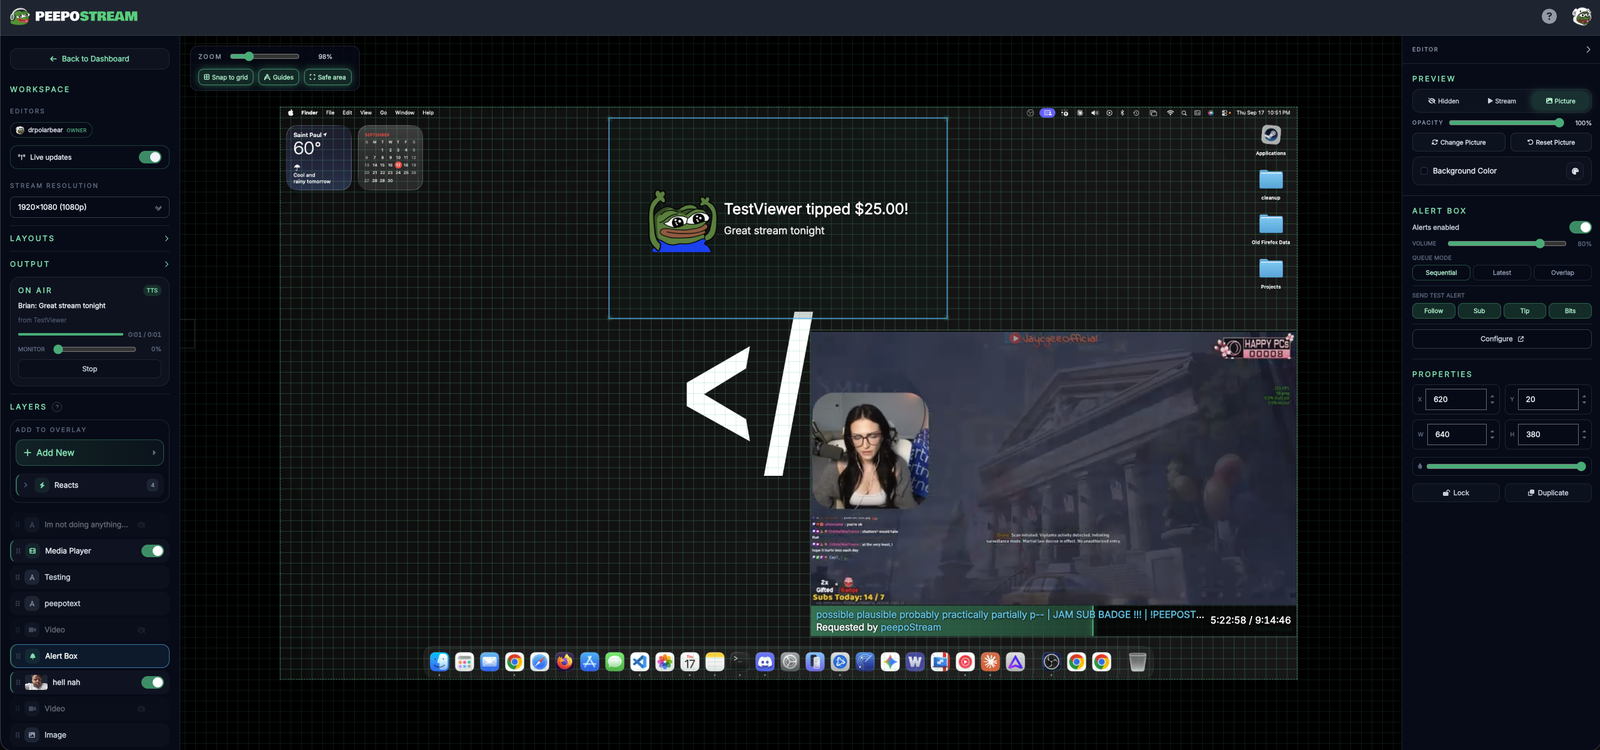Viewport: 1600px width, 750px height.
Task: Go back to Dashboard
Action: 90,59
